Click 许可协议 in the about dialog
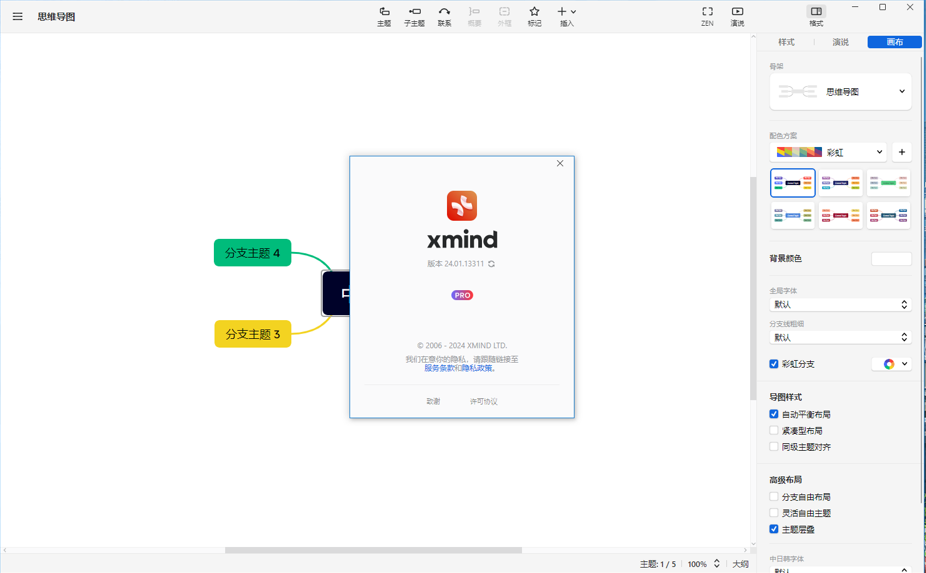Viewport: 926px width, 573px height. coord(484,401)
